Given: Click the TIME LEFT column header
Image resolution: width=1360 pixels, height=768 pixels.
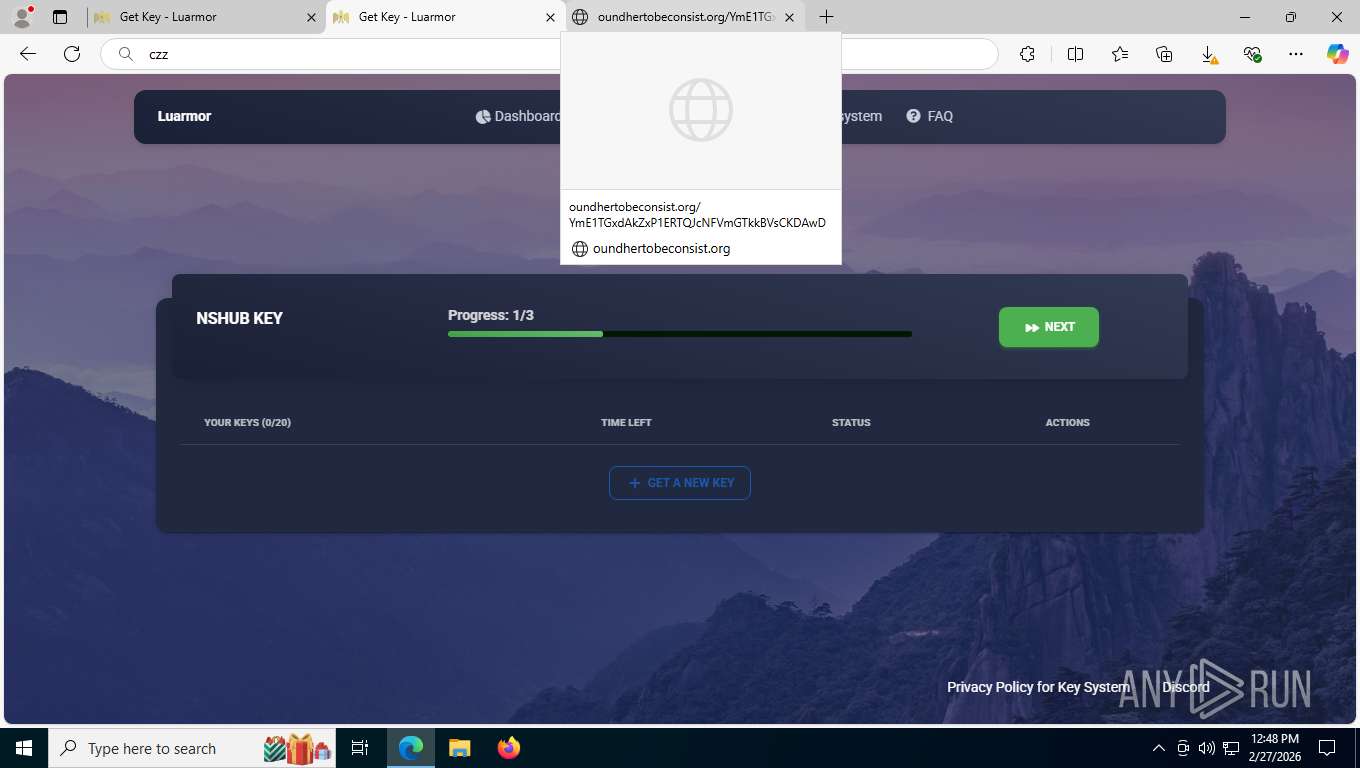Looking at the screenshot, I should pyautogui.click(x=626, y=422).
